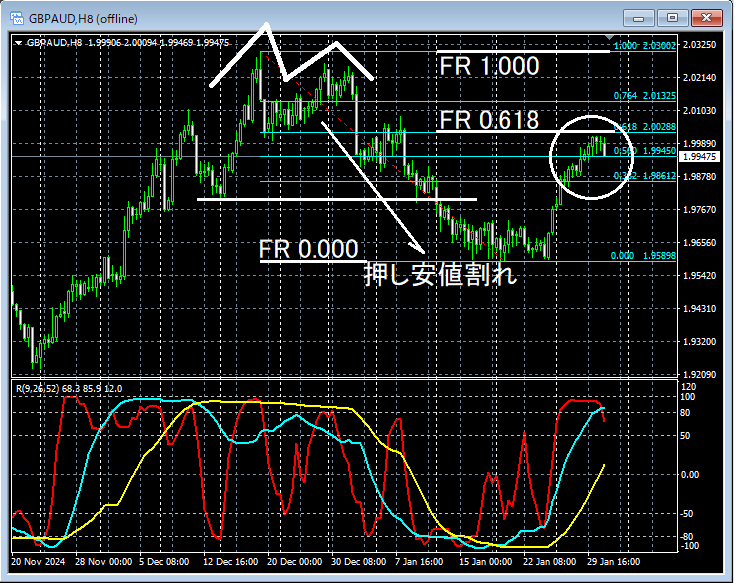Click the FR 1.000 text label on chart
This screenshot has height=583, width=735.
click(489, 66)
